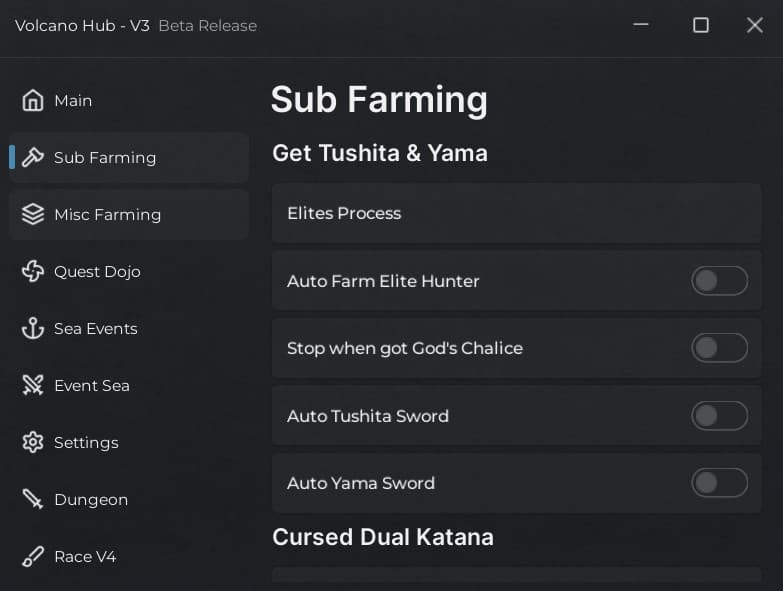Go to the Race V4 tab
The image size is (783, 591).
pos(85,557)
